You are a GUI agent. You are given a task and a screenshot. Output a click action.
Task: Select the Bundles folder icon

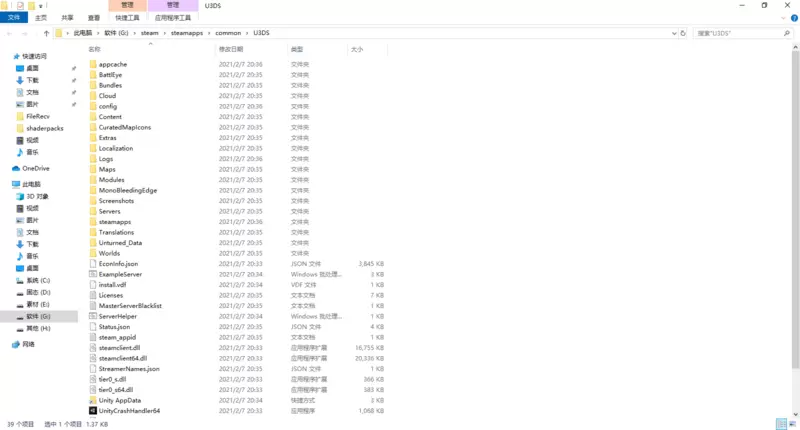tap(93, 85)
